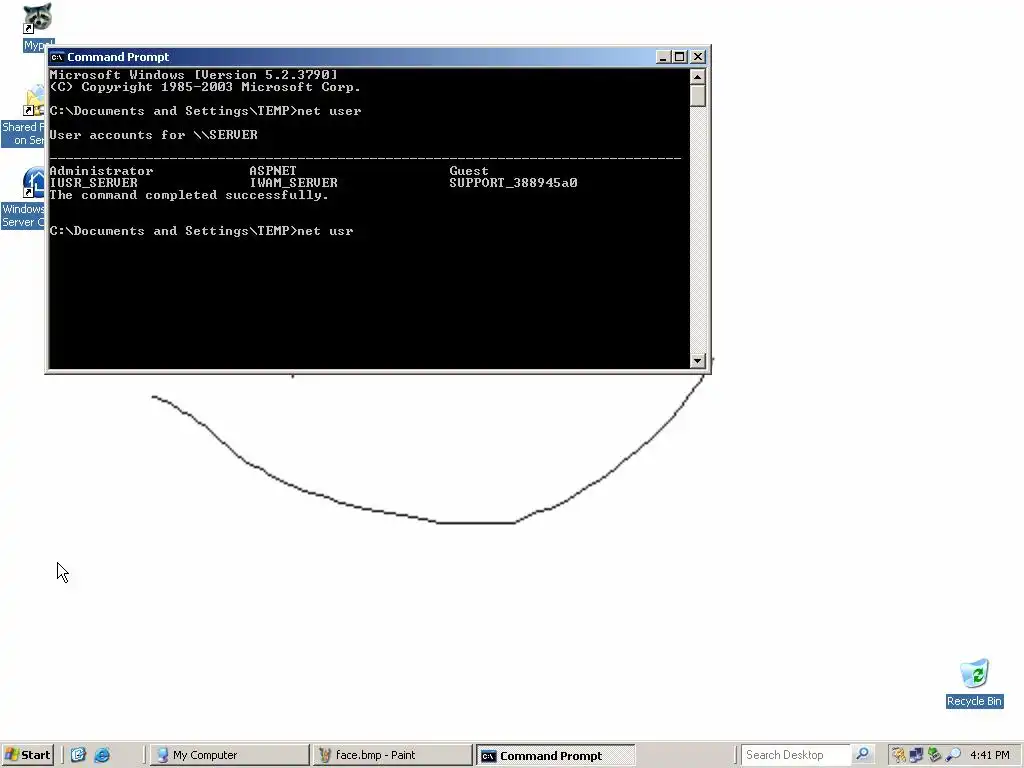Click the green shield tray icon
1024x768 pixels.
[x=935, y=755]
